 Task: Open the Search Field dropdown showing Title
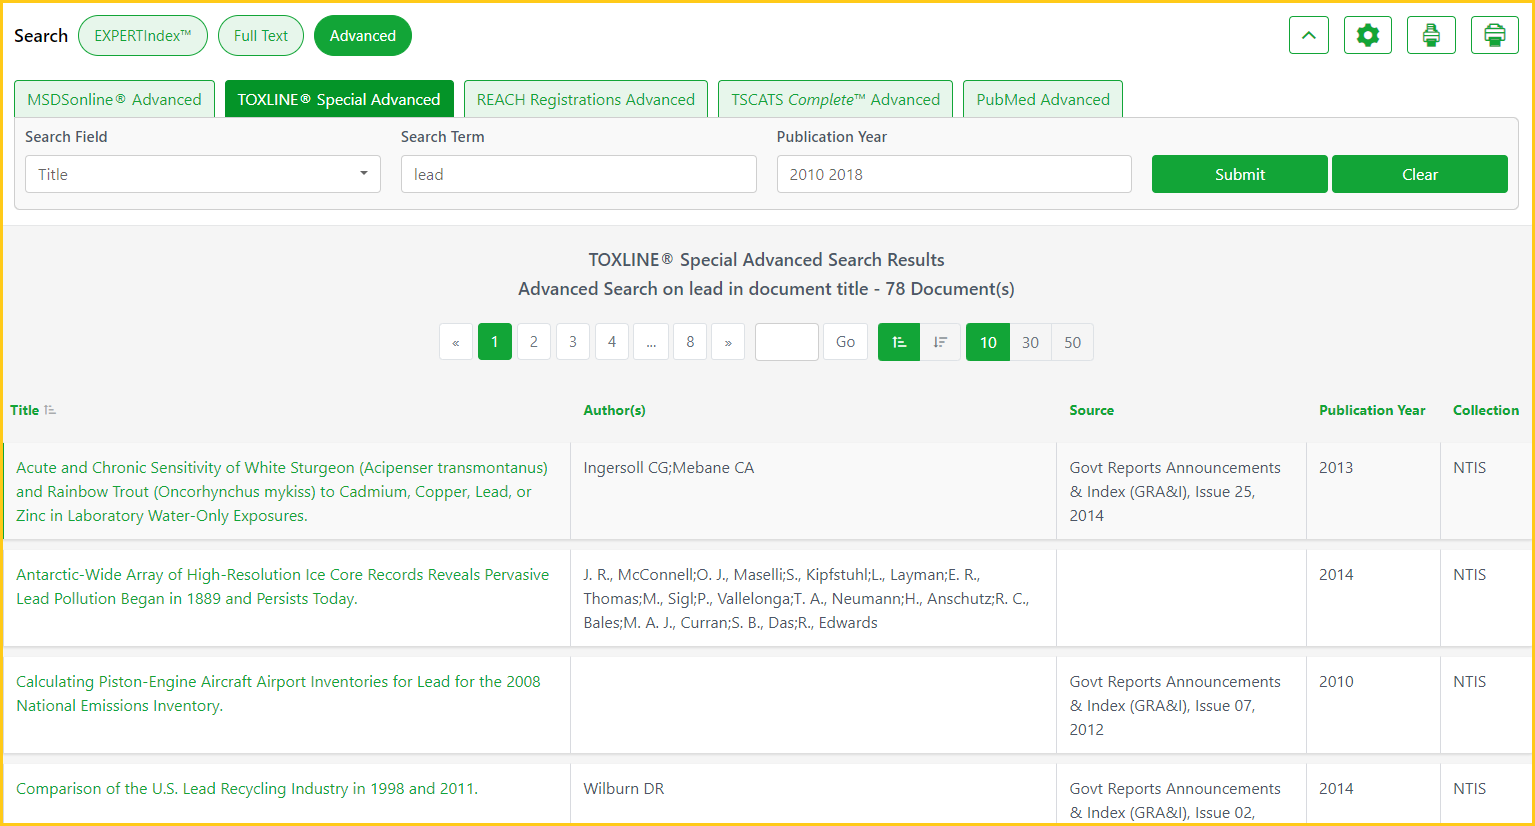click(202, 174)
